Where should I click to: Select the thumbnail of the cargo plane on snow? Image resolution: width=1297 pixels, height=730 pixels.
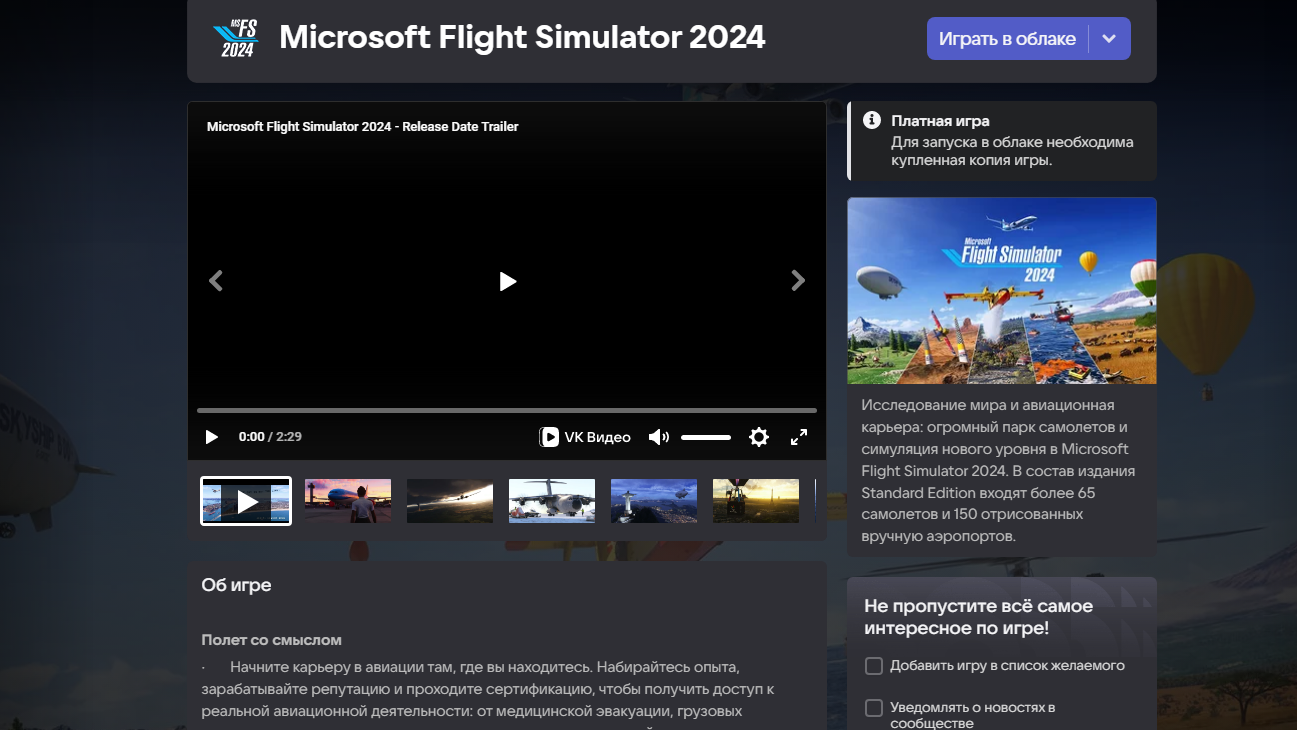[552, 501]
